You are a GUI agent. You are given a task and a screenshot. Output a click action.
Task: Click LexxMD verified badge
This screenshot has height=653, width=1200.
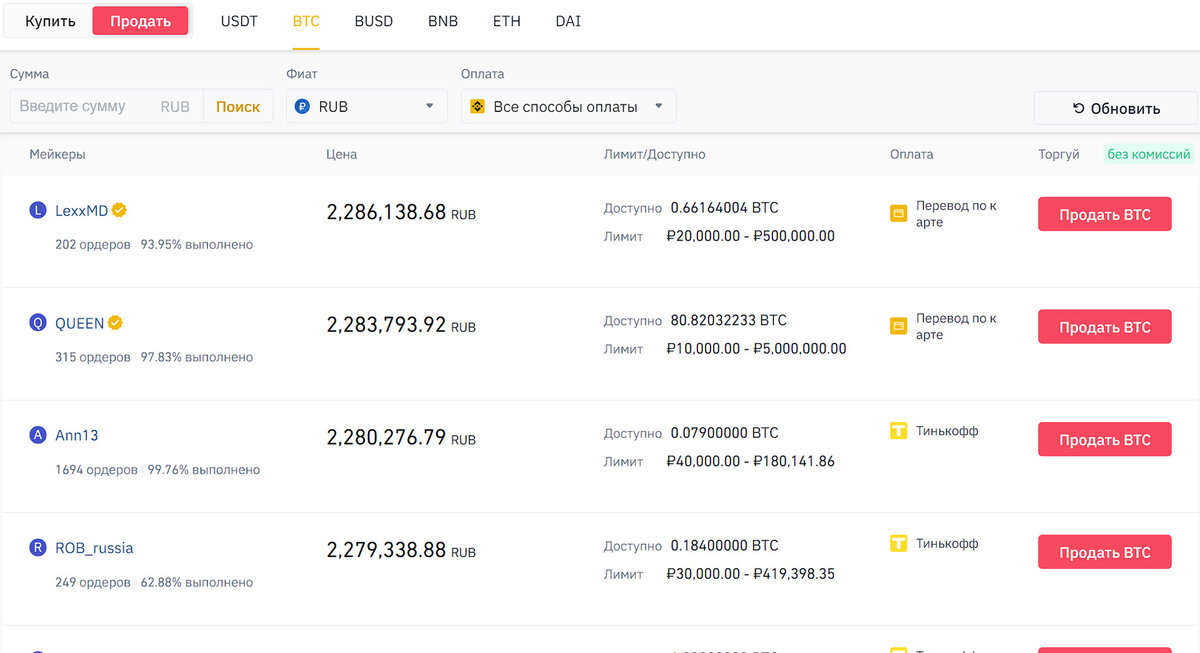pos(119,211)
